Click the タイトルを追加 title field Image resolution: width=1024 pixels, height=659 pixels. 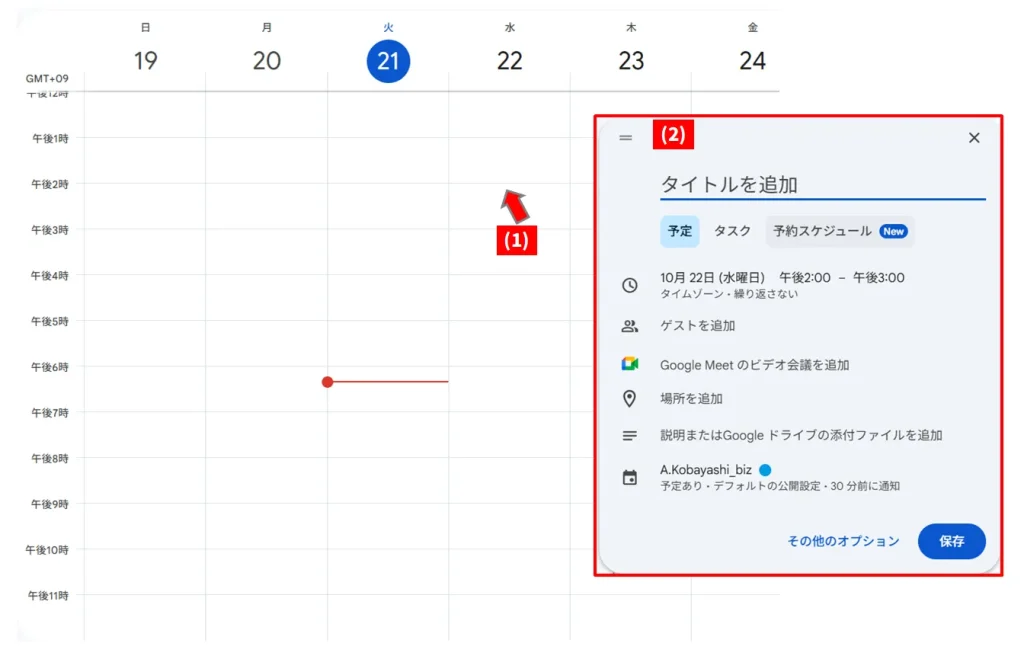pyautogui.click(x=822, y=185)
